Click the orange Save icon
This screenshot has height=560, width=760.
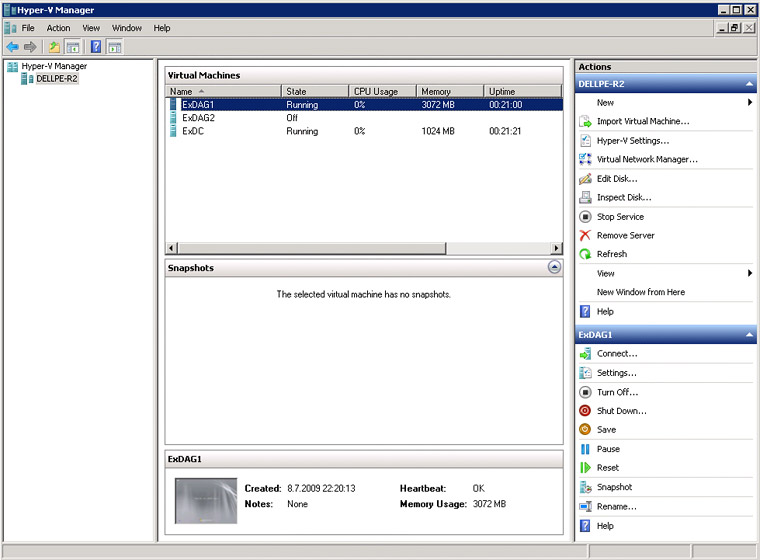(585, 430)
